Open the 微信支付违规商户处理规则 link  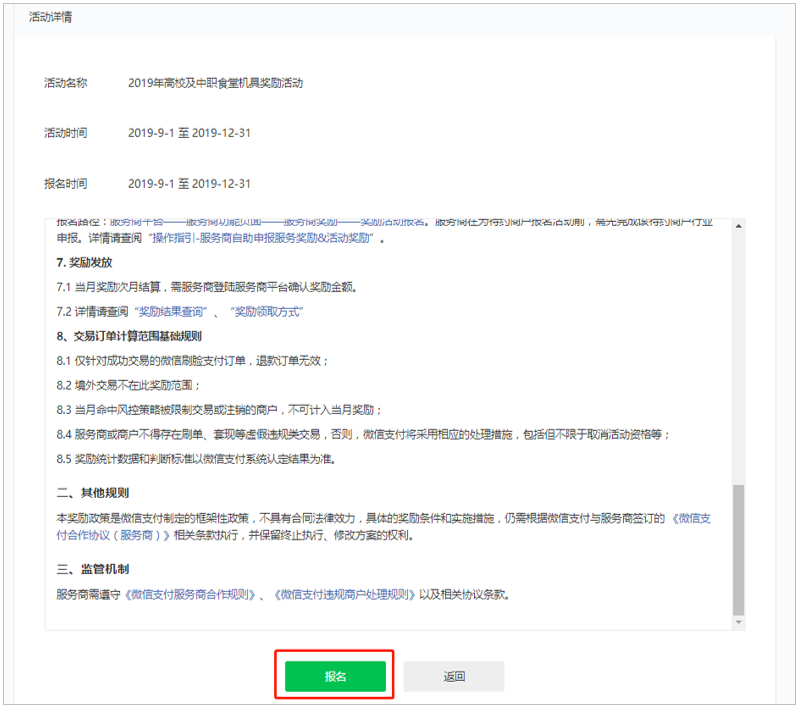click(345, 594)
